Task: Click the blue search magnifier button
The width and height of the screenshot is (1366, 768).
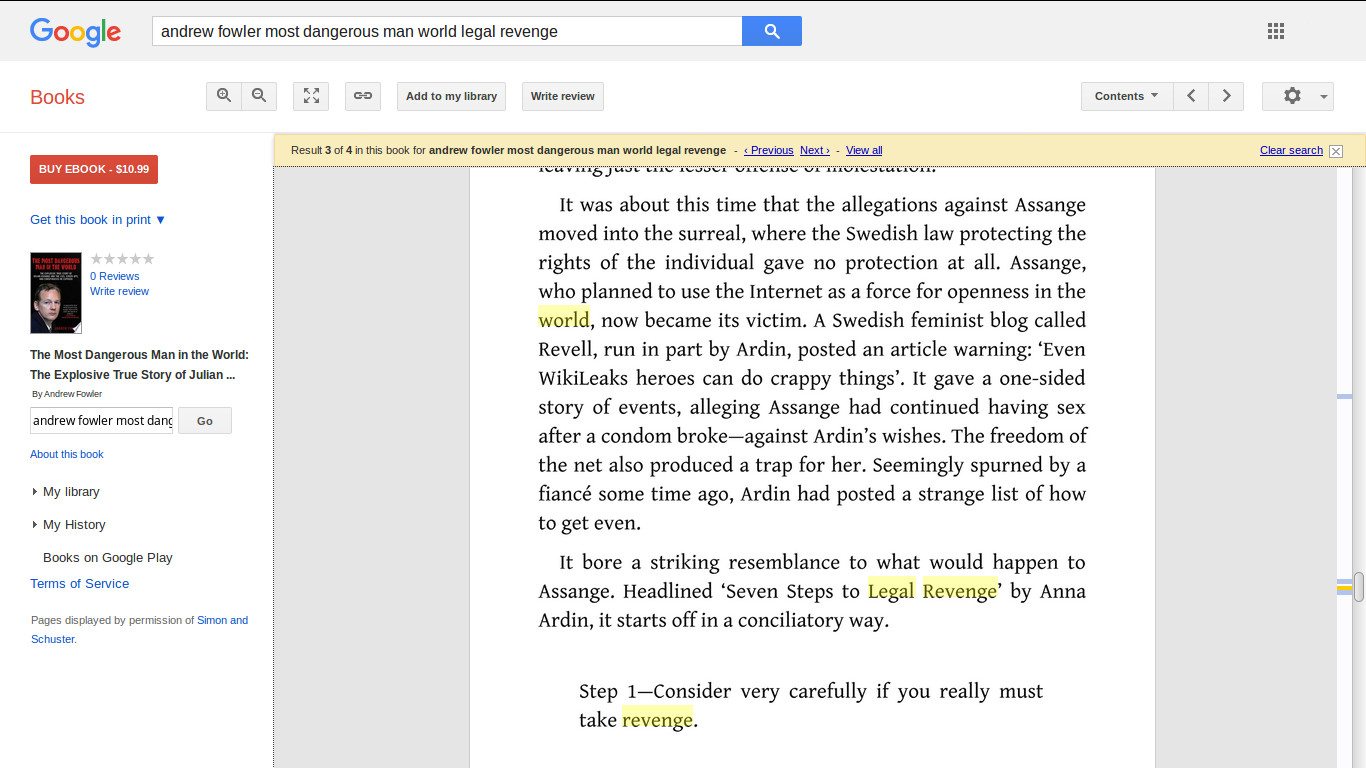Action: click(x=771, y=31)
